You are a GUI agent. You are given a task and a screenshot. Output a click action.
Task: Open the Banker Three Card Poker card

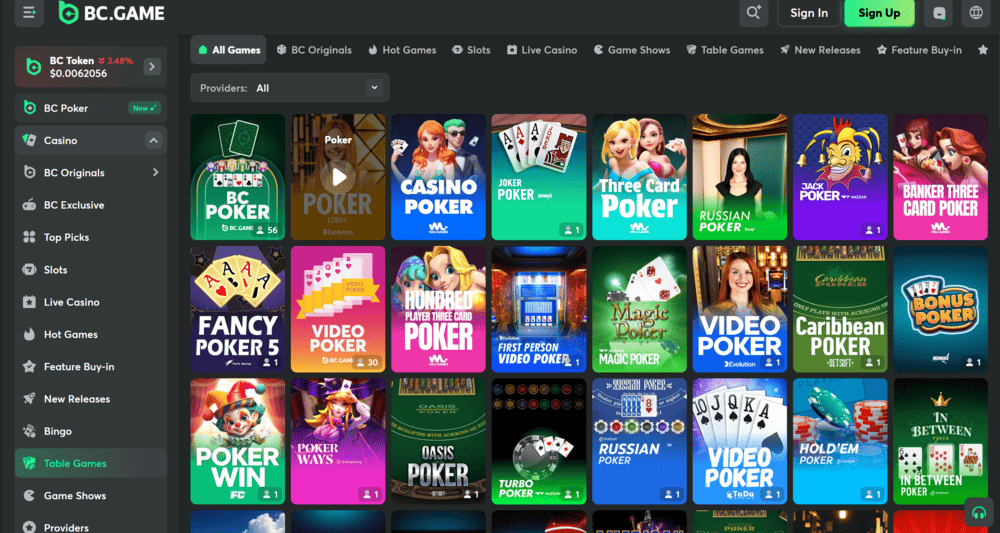point(941,177)
